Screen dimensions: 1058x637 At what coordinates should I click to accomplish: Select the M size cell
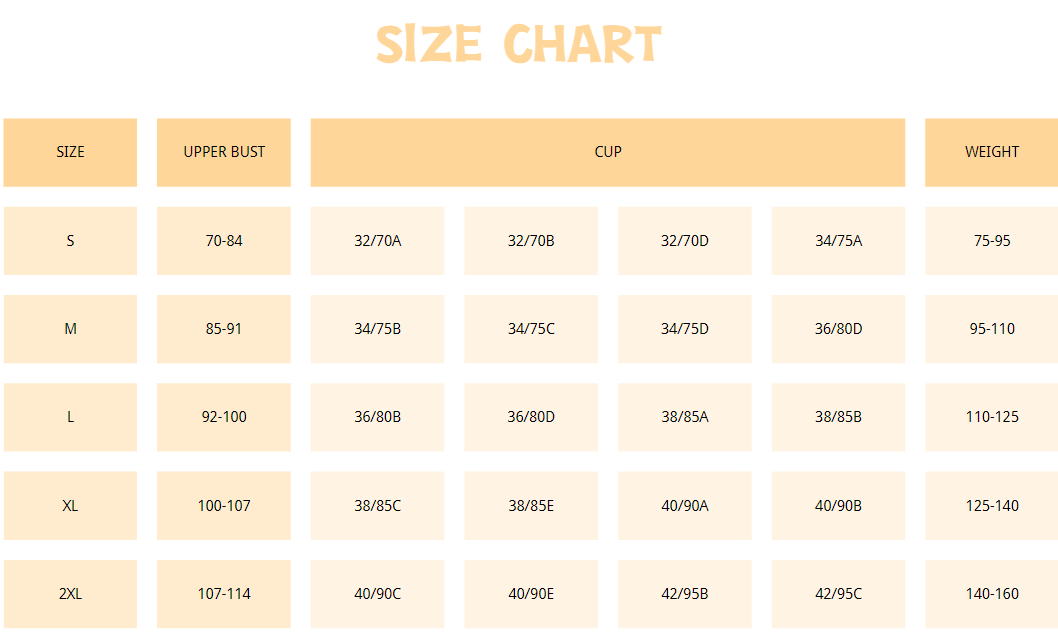[x=70, y=329]
